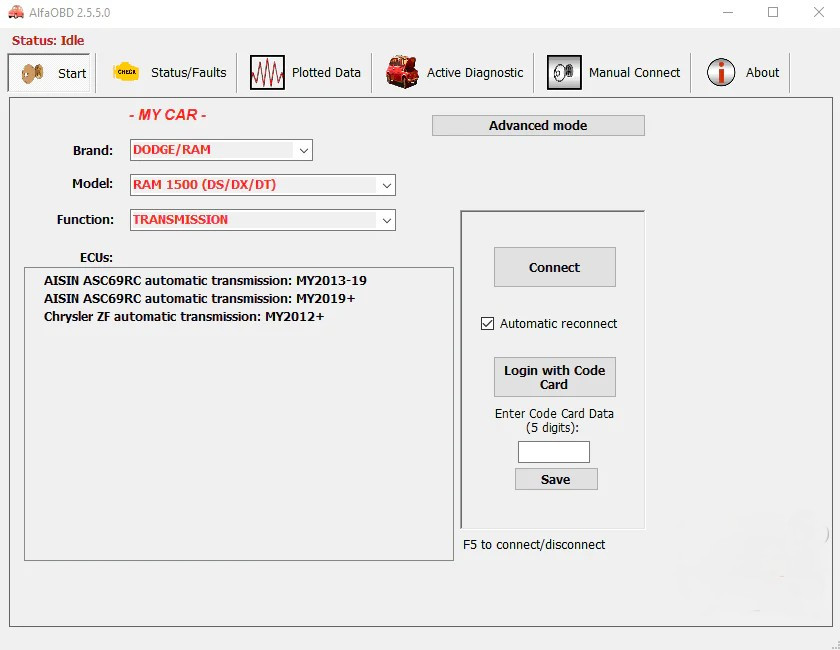This screenshot has height=650, width=840.
Task: Select Chrysler ZF automatic transmission MY2012+ ECU
Action: (x=184, y=317)
